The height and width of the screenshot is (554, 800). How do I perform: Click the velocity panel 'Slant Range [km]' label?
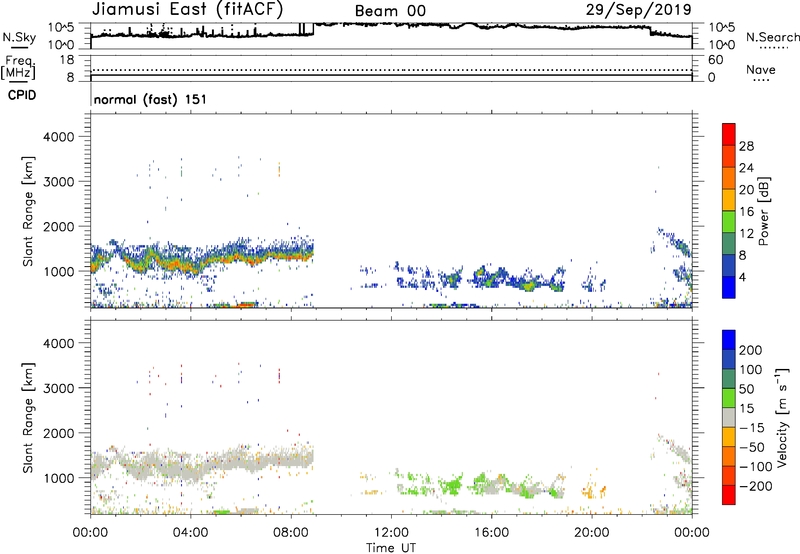28,418
